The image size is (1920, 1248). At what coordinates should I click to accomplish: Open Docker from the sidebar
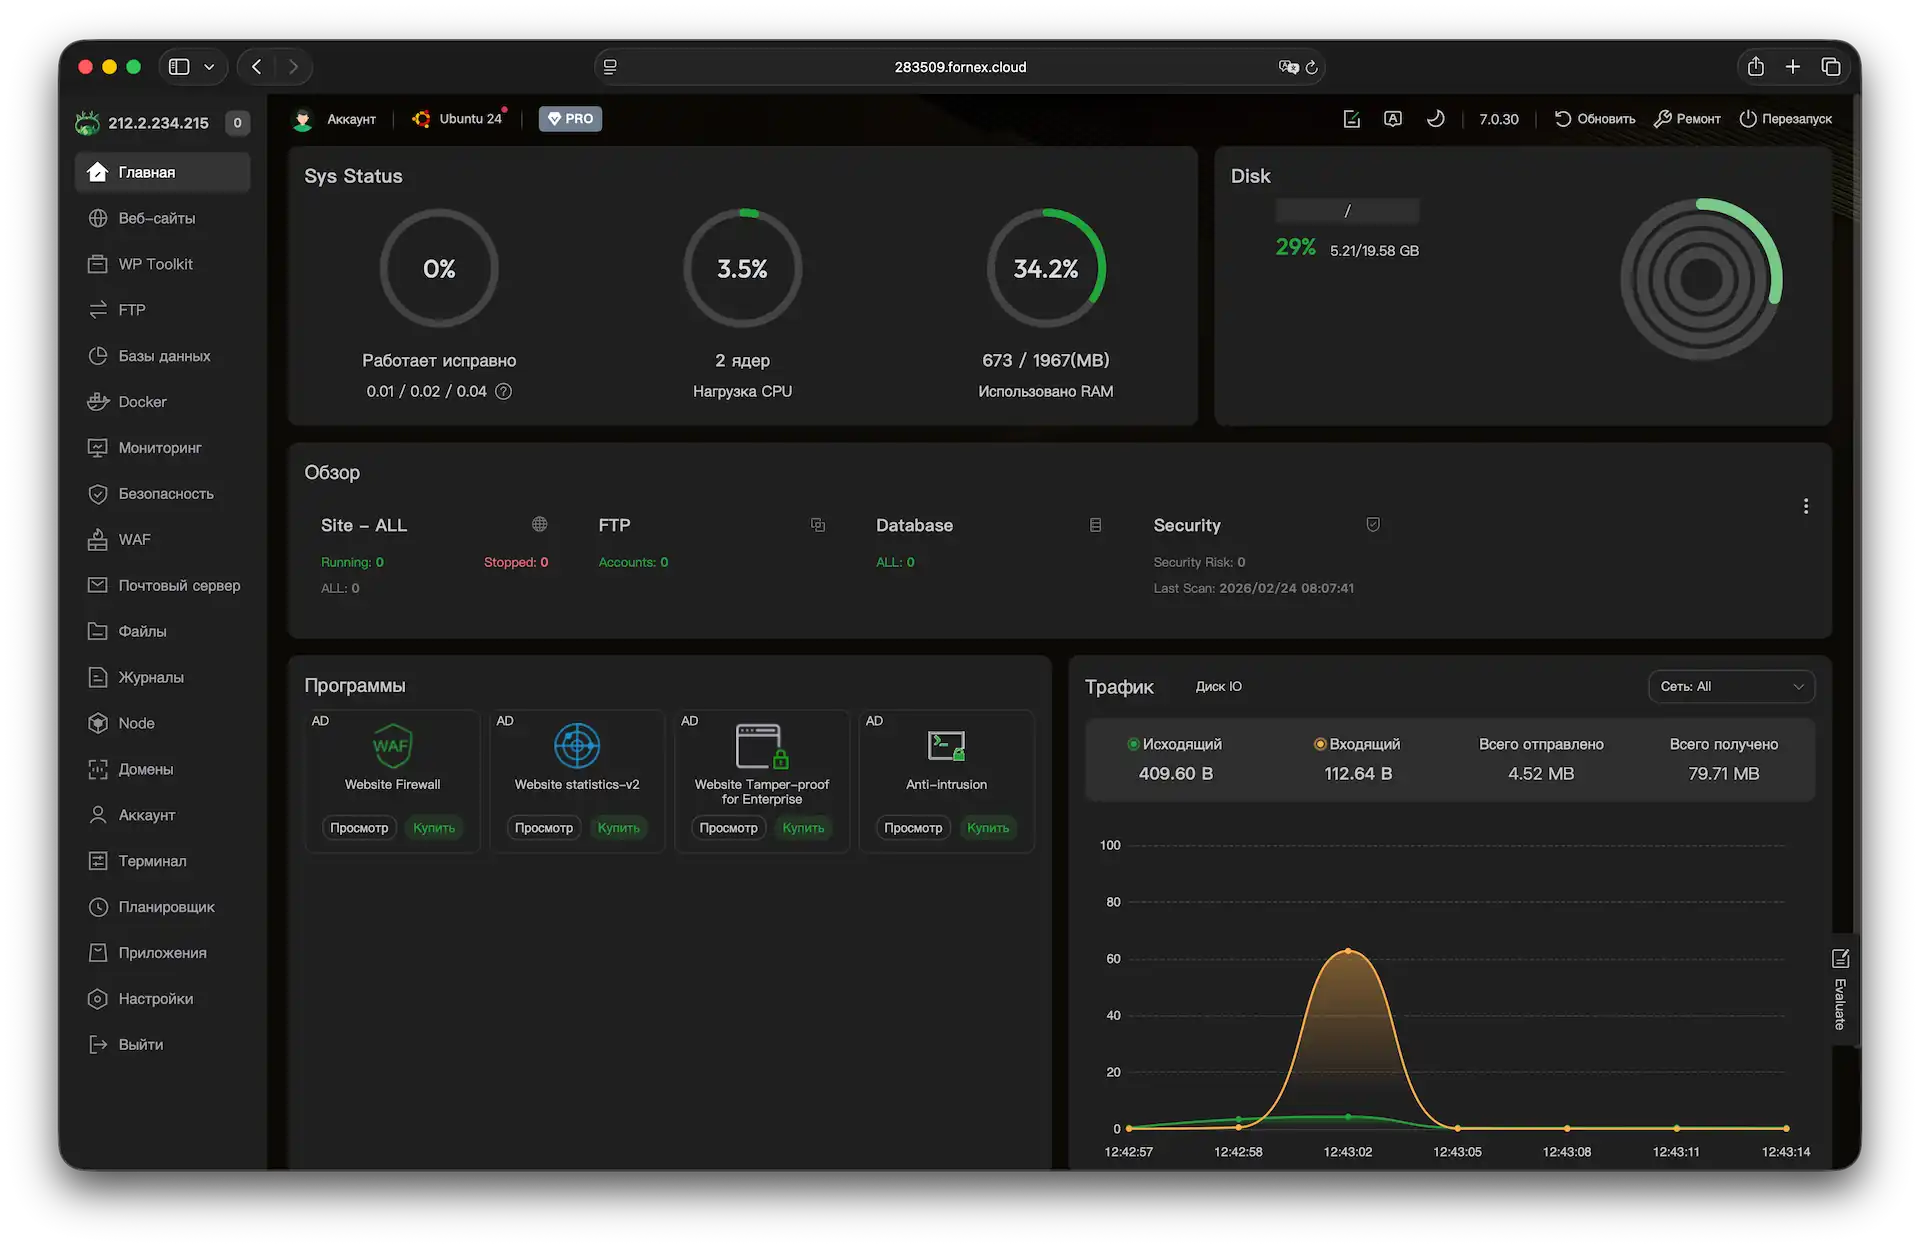(142, 402)
